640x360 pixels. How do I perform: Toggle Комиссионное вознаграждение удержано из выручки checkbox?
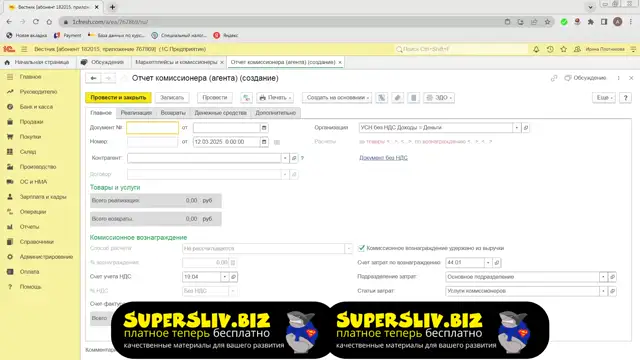(361, 248)
